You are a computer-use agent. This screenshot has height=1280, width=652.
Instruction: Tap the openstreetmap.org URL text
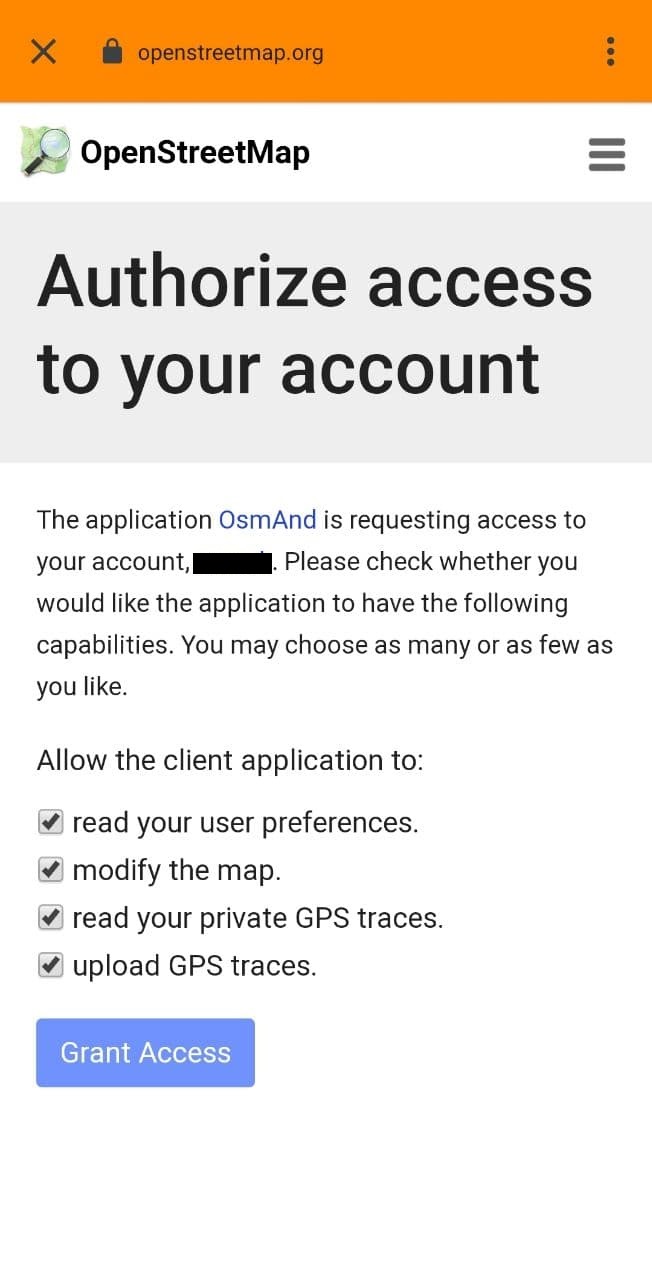(230, 53)
